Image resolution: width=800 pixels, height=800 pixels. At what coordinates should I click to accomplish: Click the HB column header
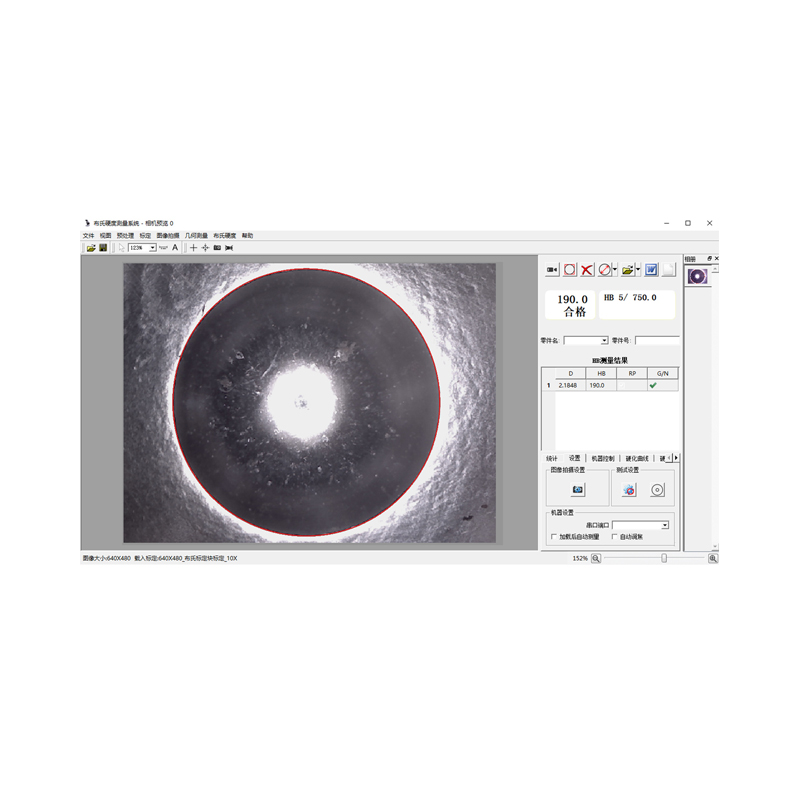602,374
